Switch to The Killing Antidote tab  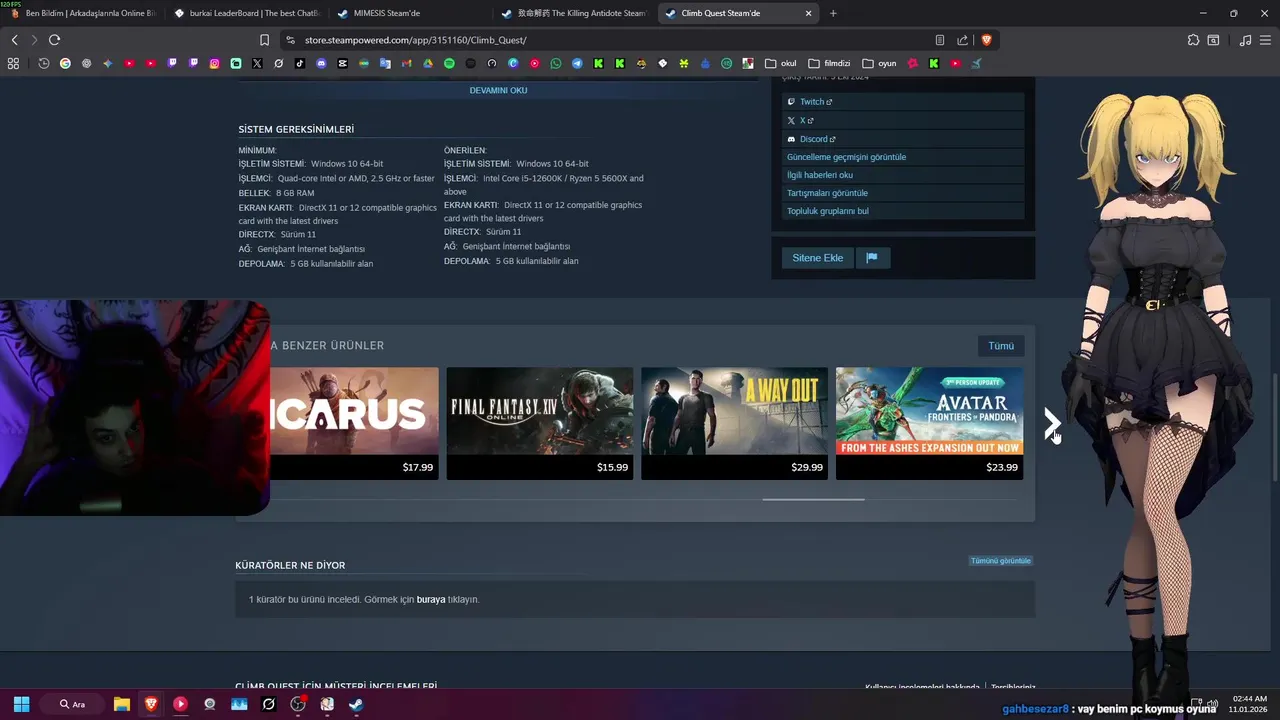(x=574, y=13)
